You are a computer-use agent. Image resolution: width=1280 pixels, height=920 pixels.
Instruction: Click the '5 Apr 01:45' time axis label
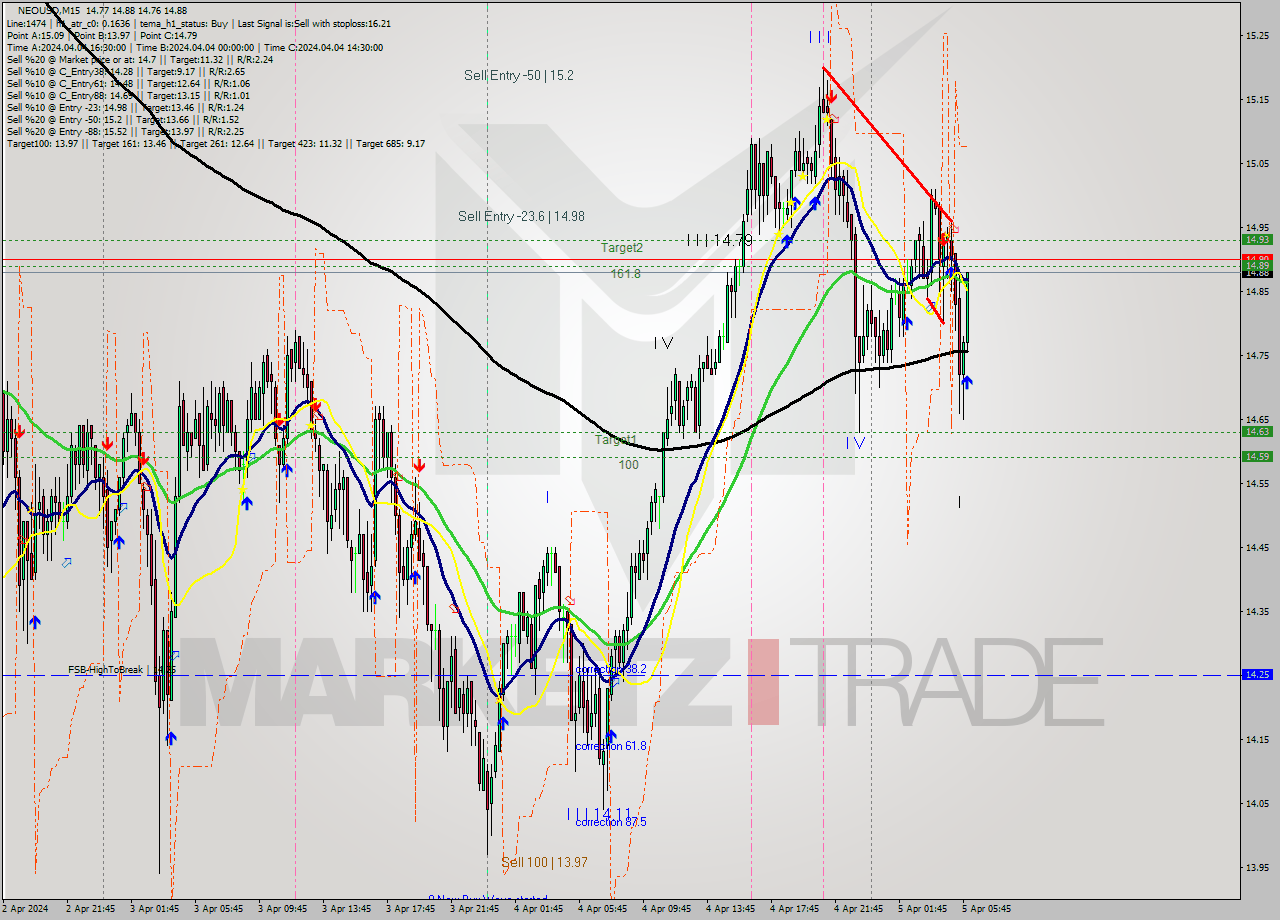[922, 909]
